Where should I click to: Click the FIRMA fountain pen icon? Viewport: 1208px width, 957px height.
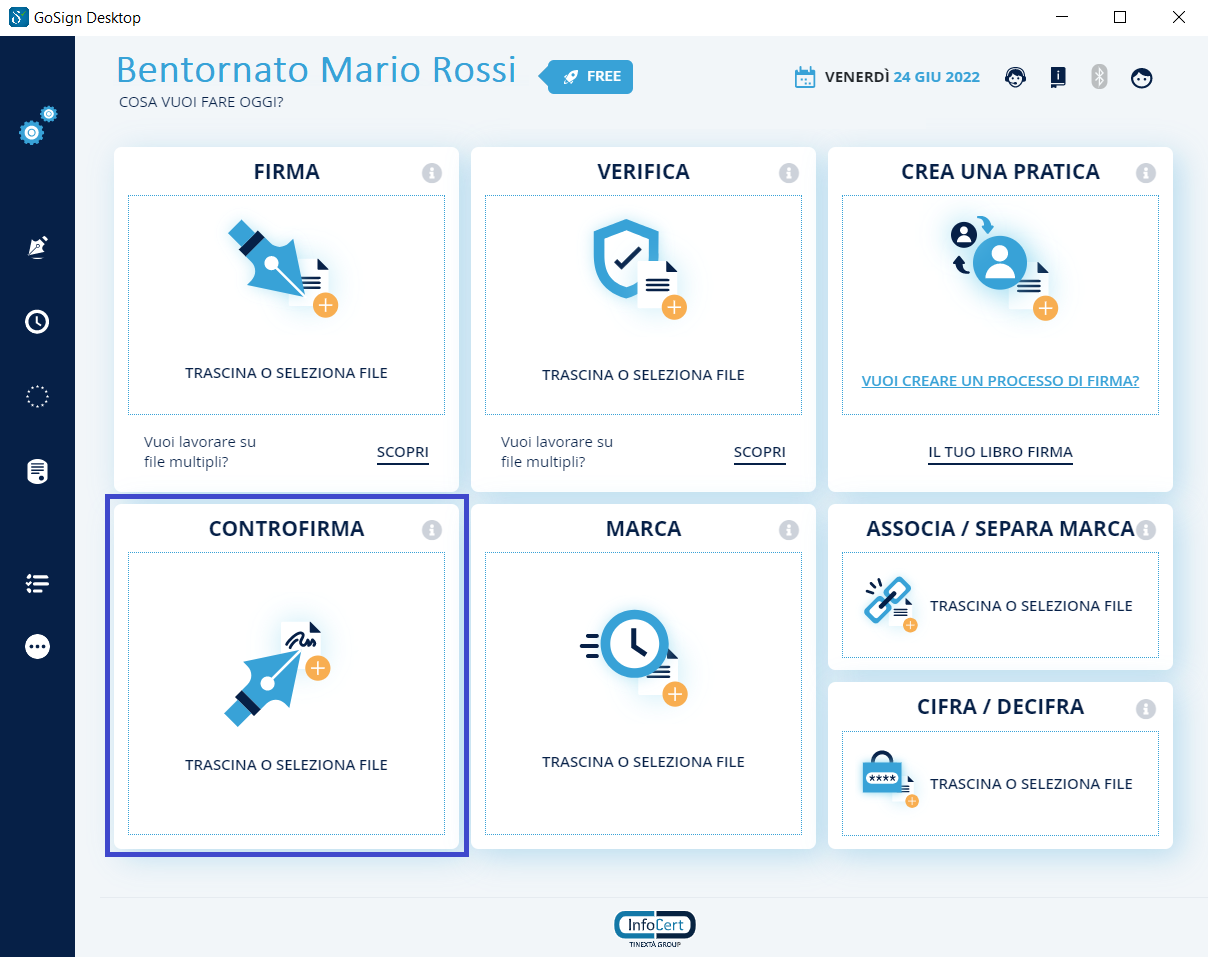pos(283,268)
